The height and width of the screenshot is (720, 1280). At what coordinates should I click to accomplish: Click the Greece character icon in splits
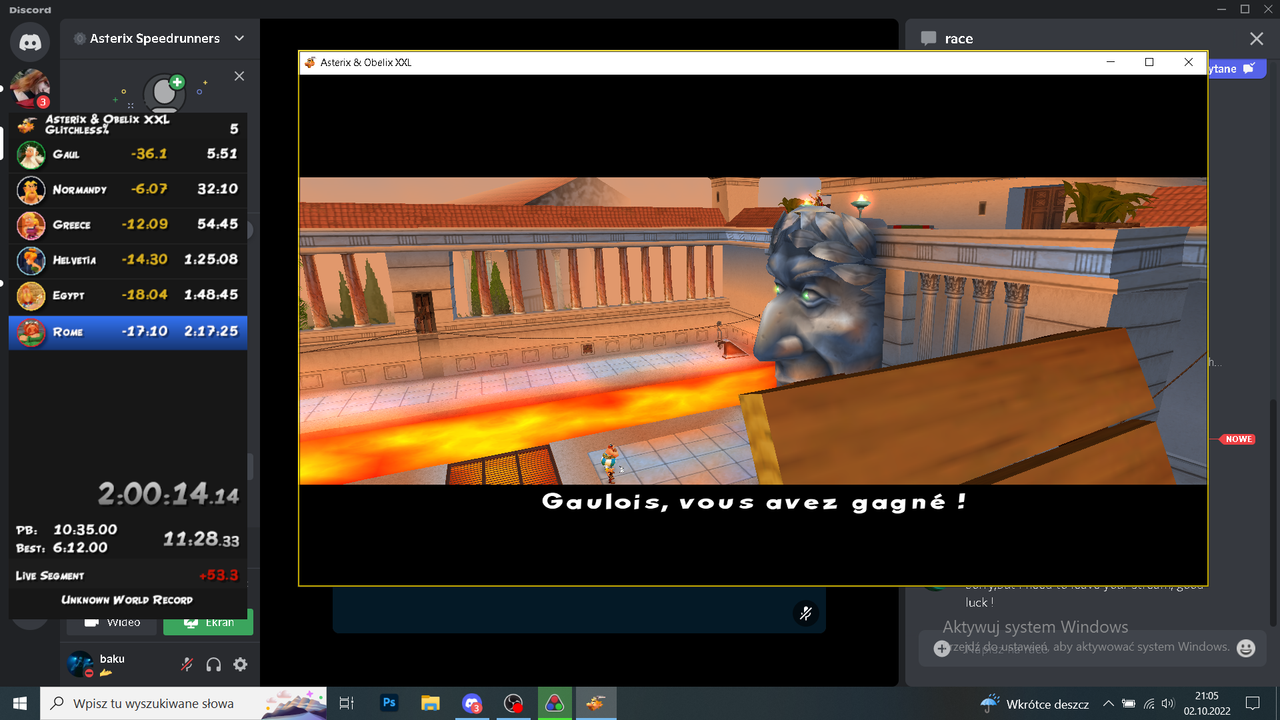(x=31, y=225)
